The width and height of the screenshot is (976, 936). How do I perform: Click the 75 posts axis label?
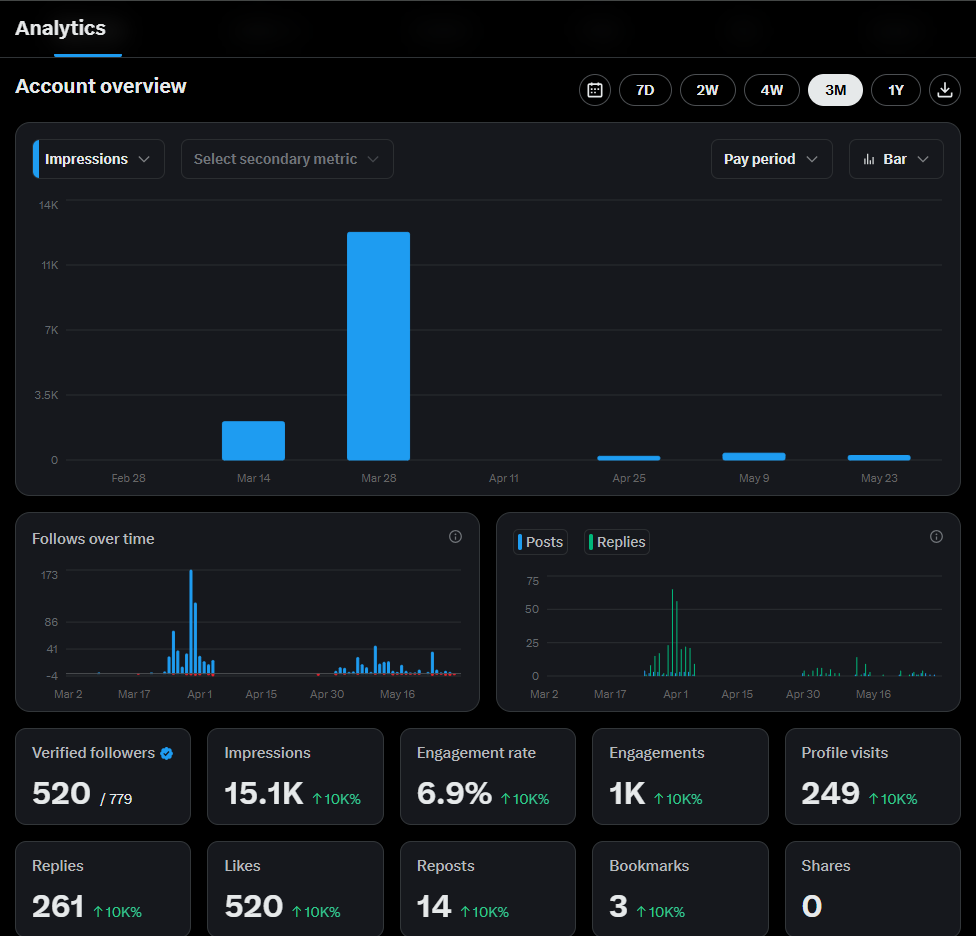pos(533,581)
